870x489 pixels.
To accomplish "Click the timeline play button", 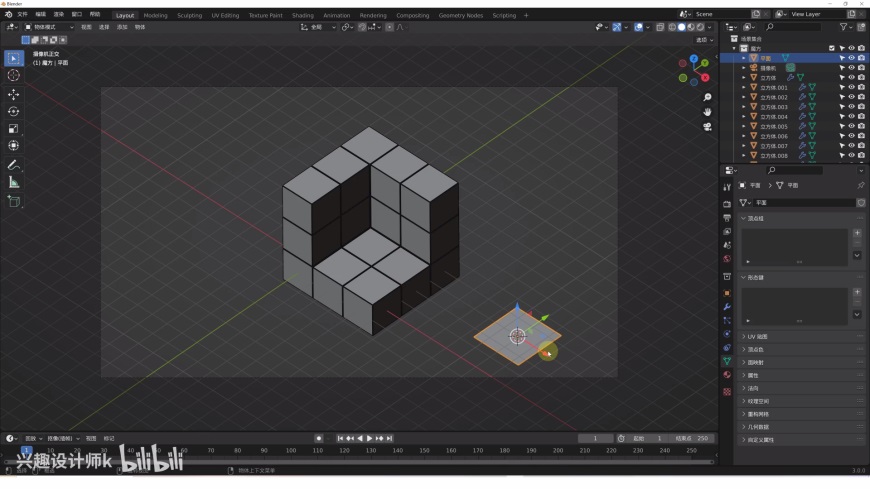I will [x=370, y=438].
